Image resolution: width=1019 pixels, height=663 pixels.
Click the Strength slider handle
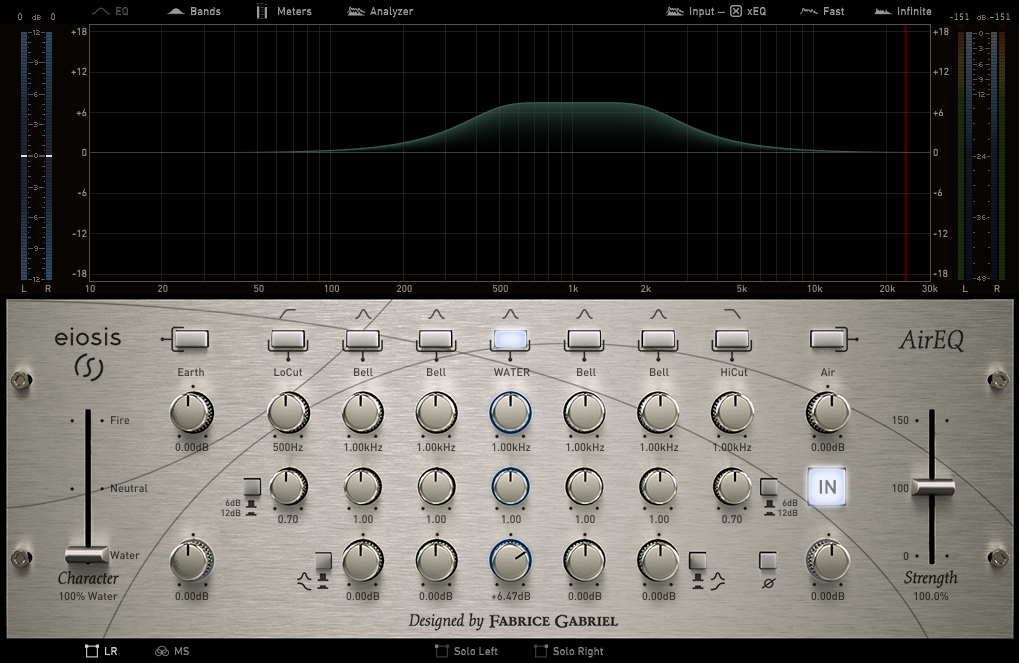pos(932,487)
